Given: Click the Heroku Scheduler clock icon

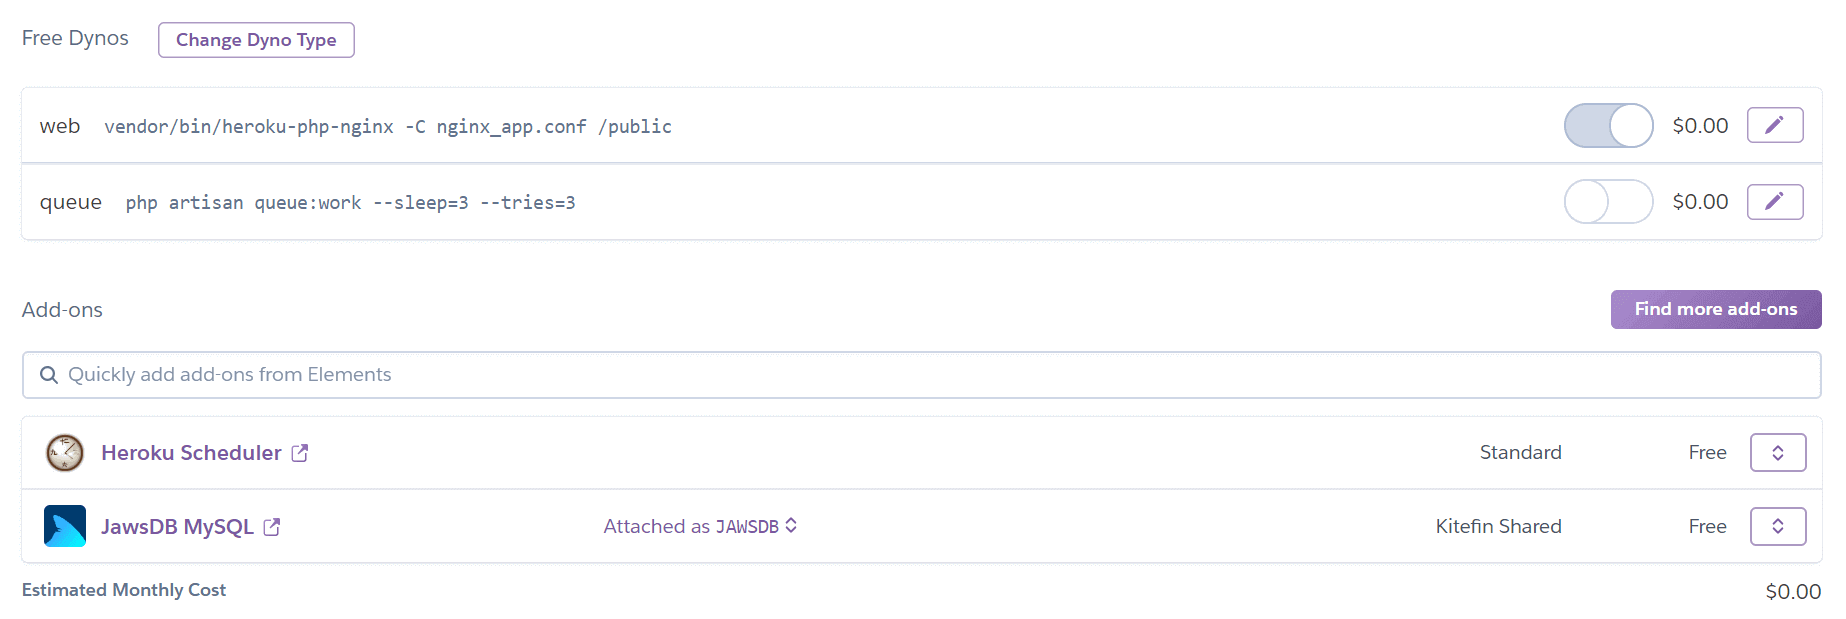Looking at the screenshot, I should [65, 453].
